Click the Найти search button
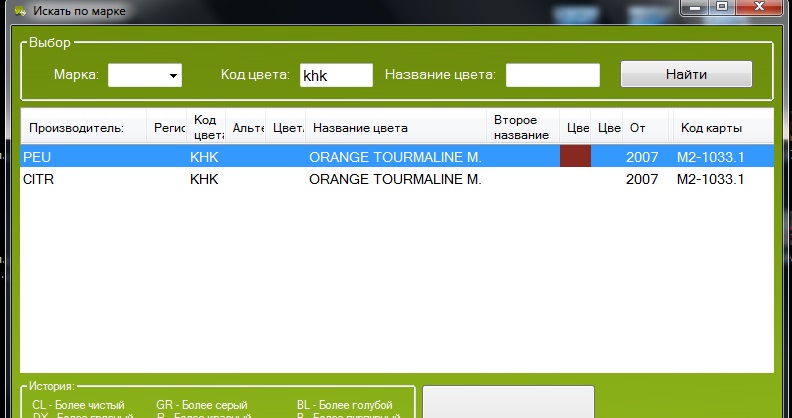The image size is (792, 418). click(686, 74)
